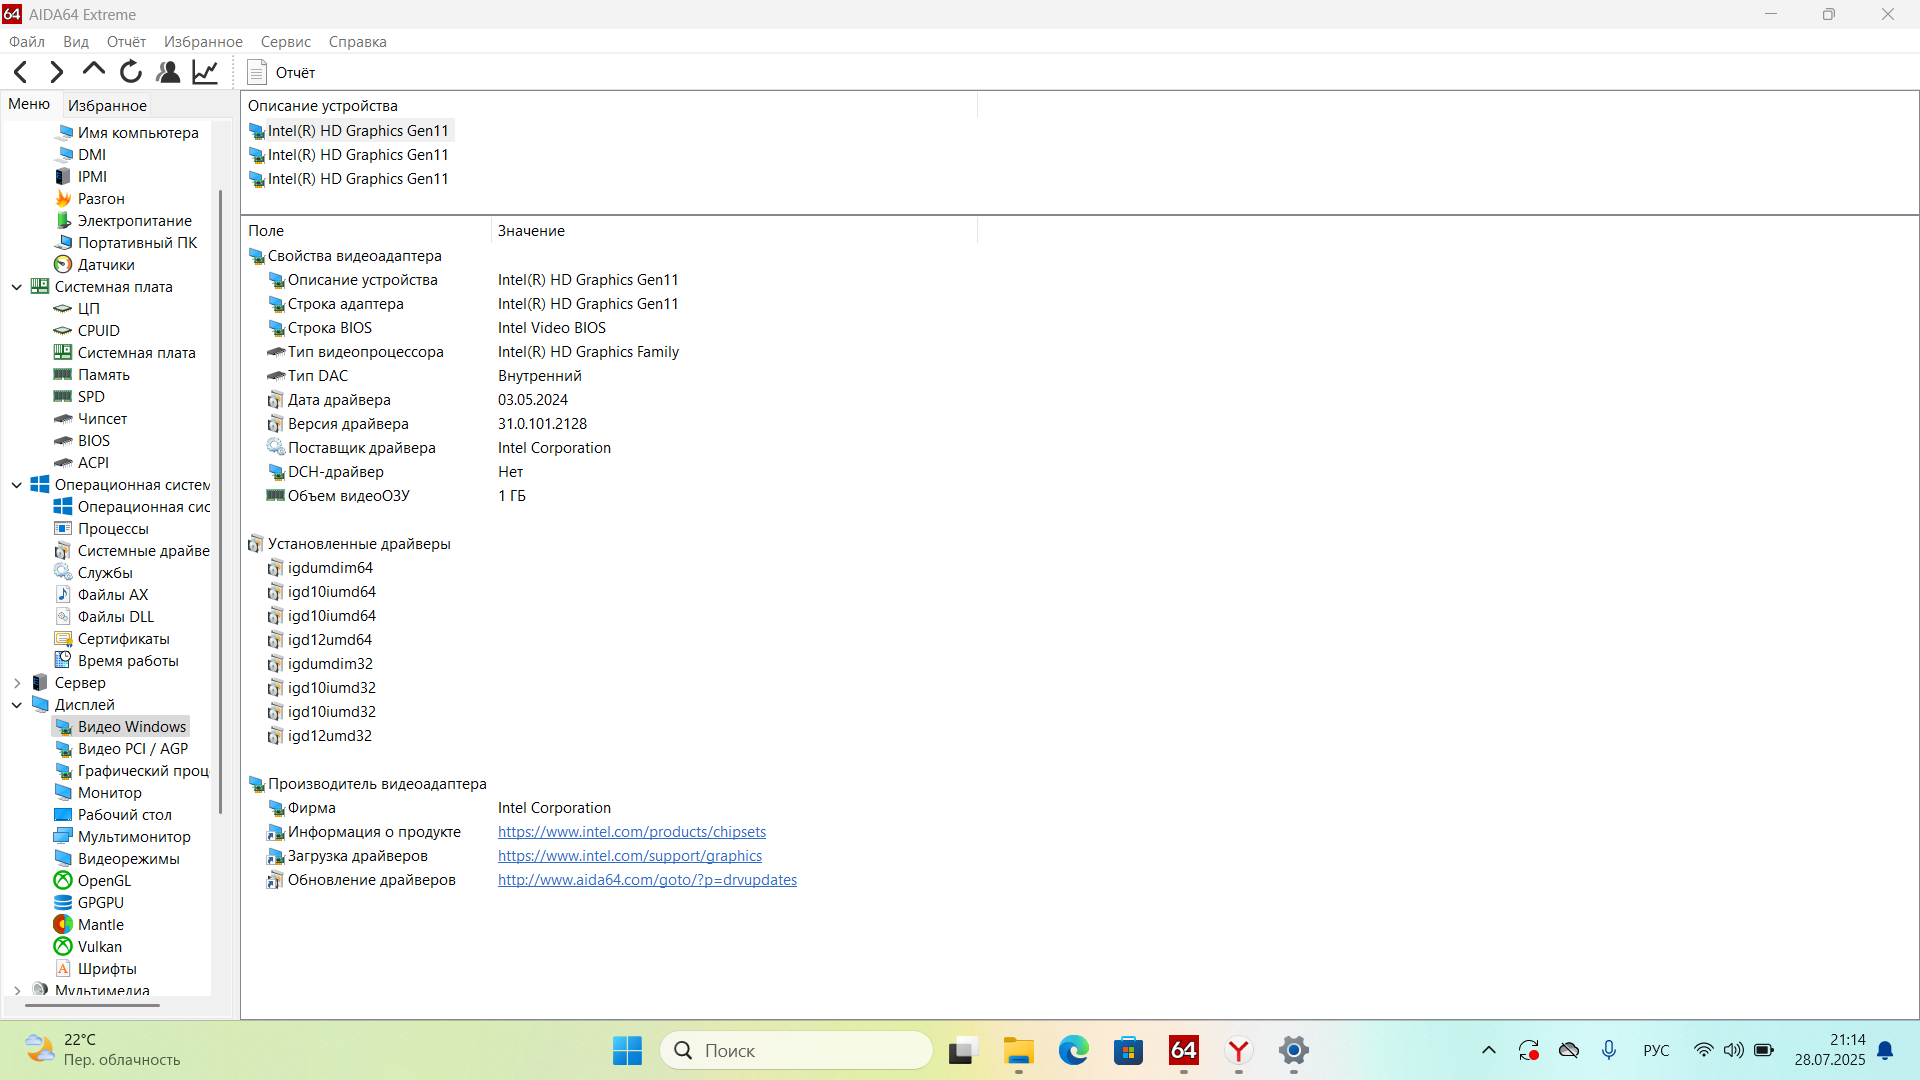The height and width of the screenshot is (1080, 1920).
Task: Open the aida64 drvupdates link
Action: click(x=647, y=880)
